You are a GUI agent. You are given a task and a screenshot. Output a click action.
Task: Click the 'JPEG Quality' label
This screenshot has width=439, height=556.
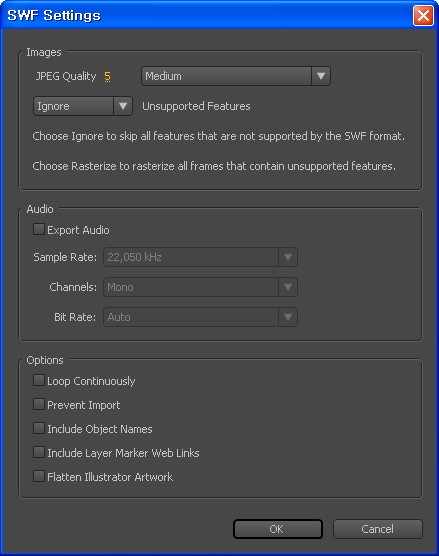point(66,76)
